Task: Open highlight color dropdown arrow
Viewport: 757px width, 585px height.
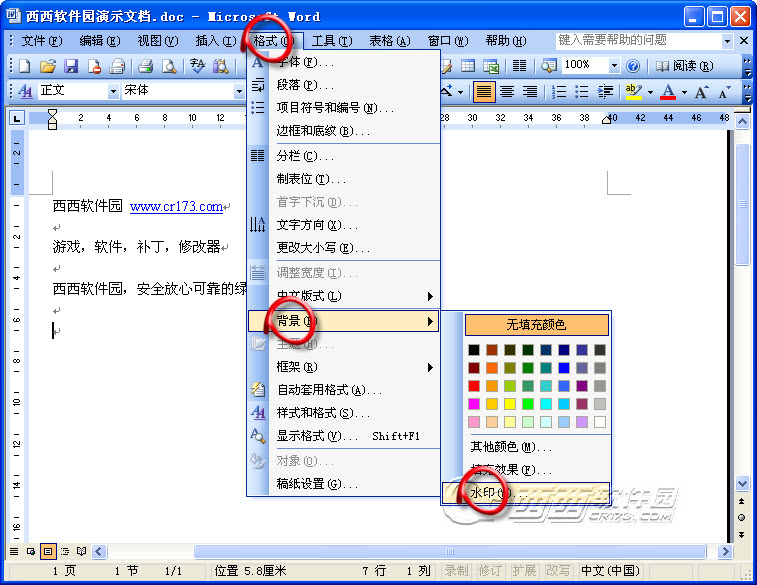Action: (x=650, y=92)
